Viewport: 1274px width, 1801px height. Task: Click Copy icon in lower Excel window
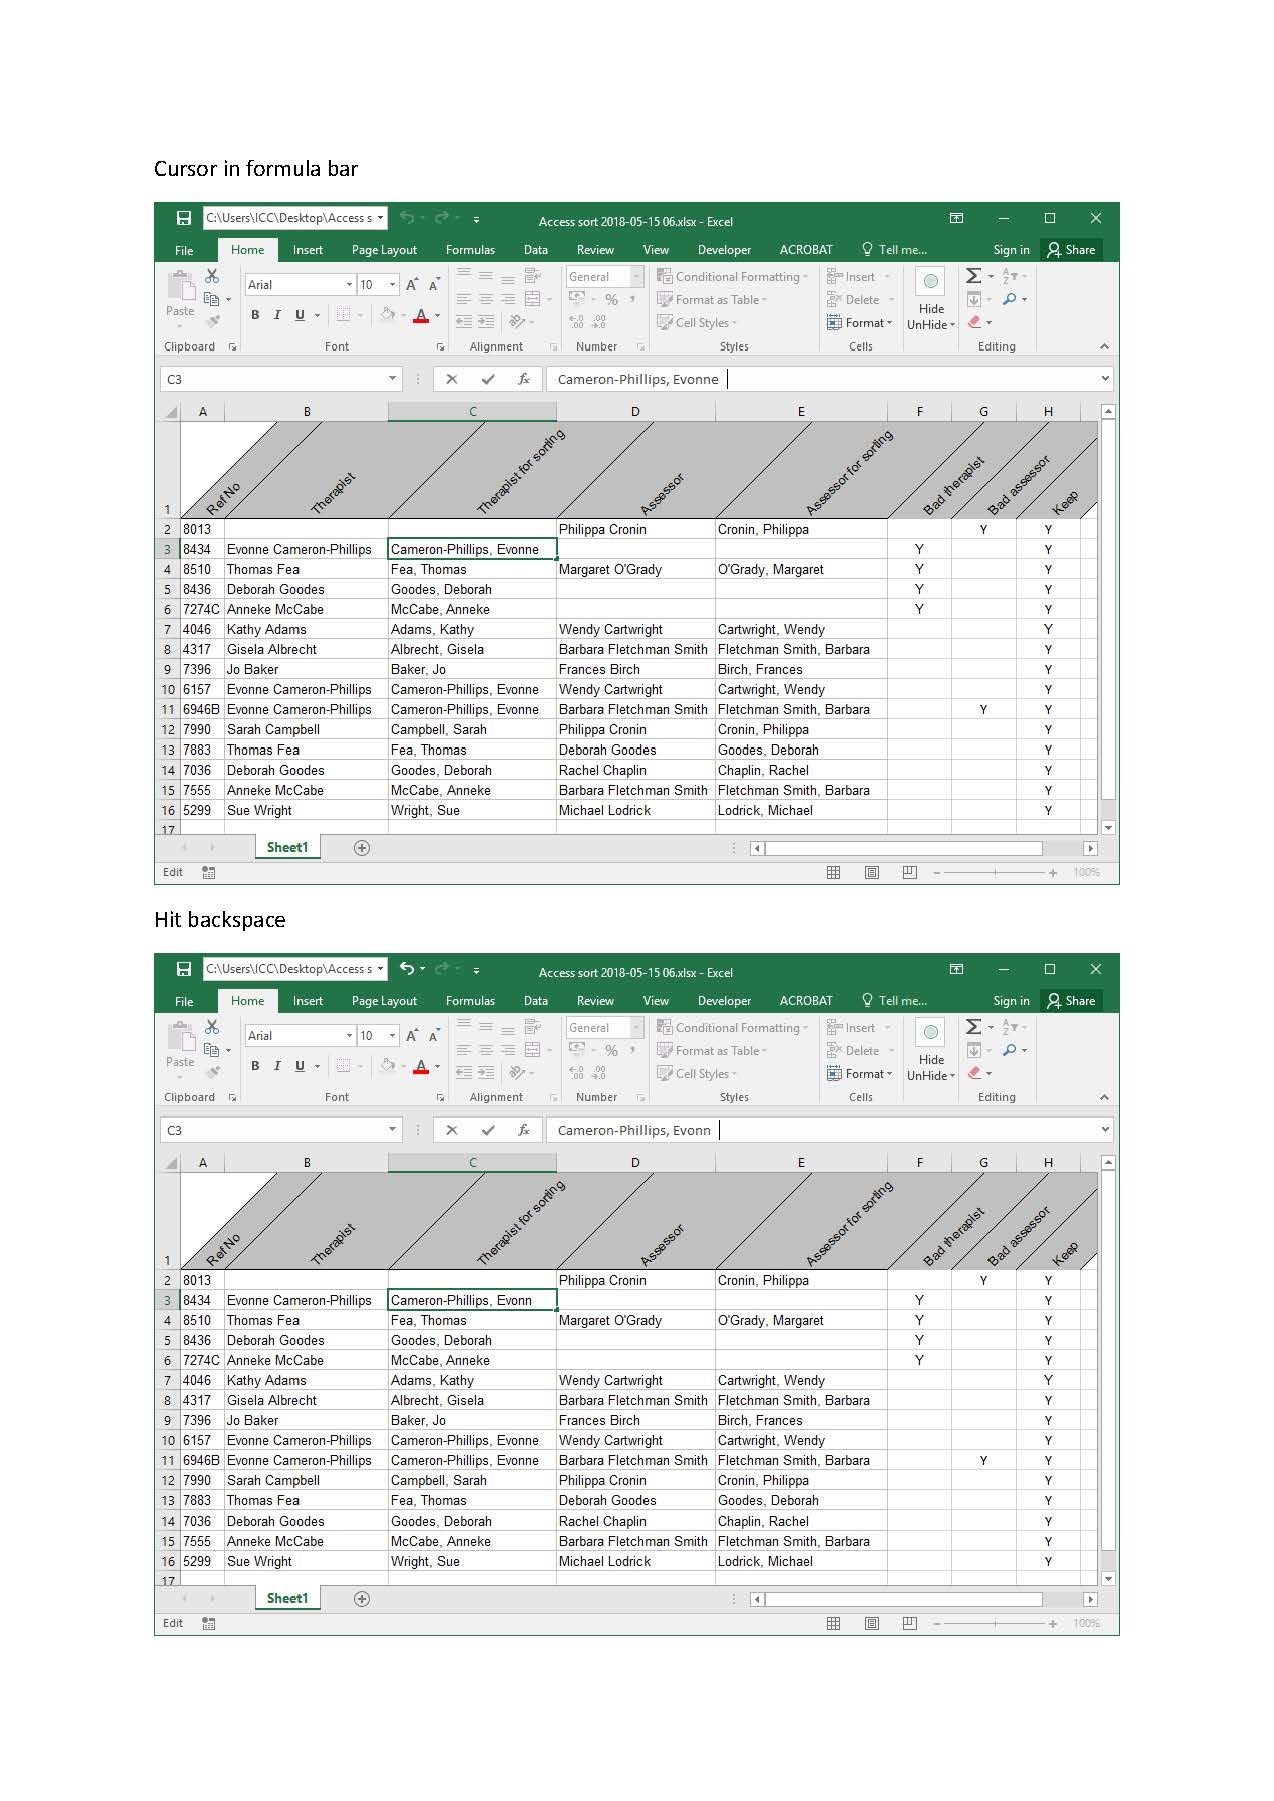point(211,1049)
